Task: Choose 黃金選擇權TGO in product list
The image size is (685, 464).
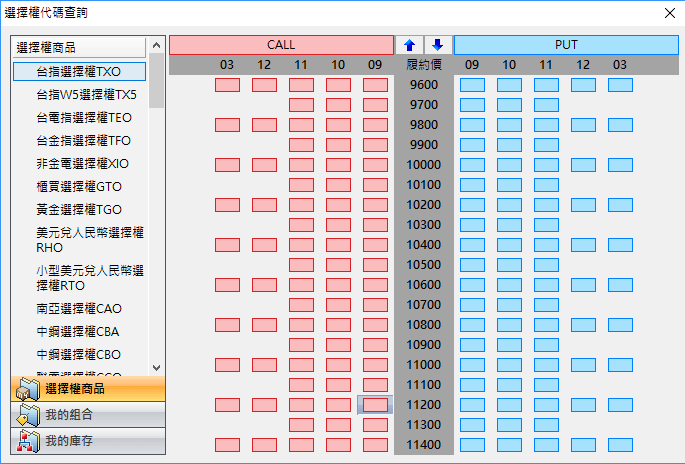Action: point(78,209)
